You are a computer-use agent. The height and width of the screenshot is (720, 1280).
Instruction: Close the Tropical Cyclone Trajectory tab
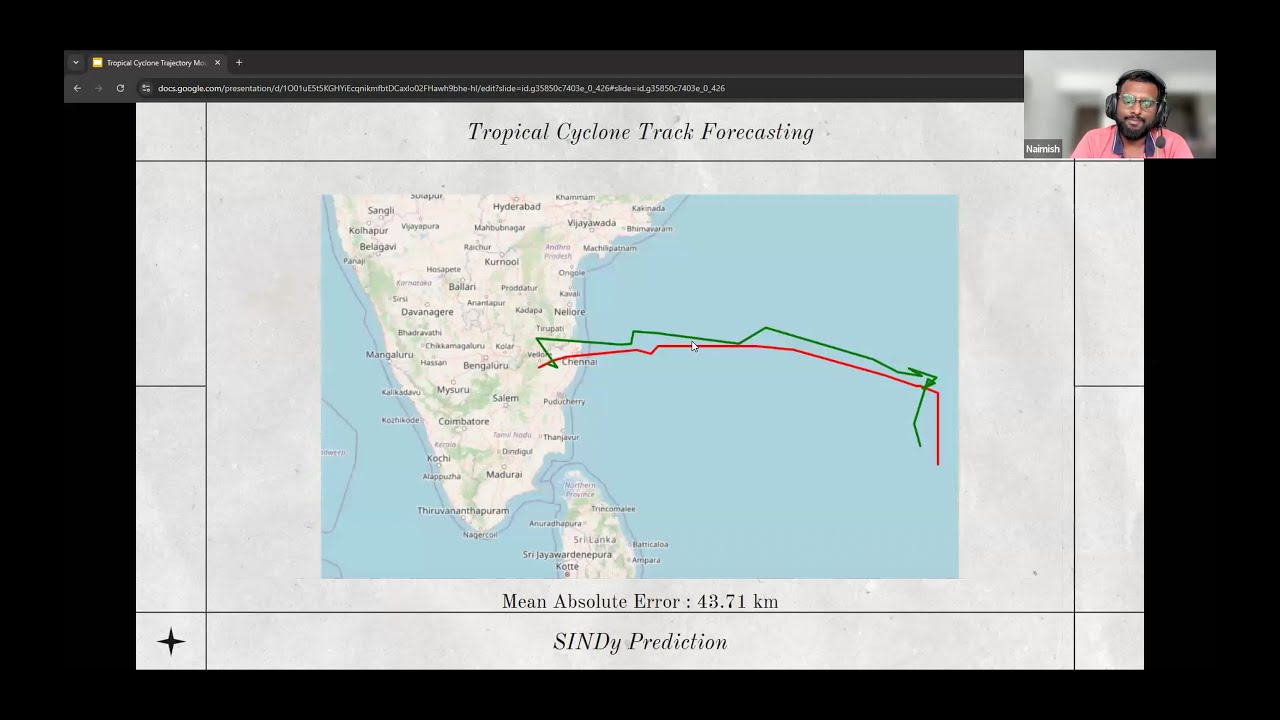(217, 63)
